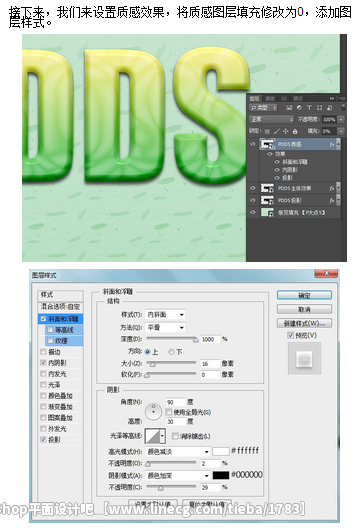Click lock position icon
The height and width of the screenshot is (528, 361).
286,131
